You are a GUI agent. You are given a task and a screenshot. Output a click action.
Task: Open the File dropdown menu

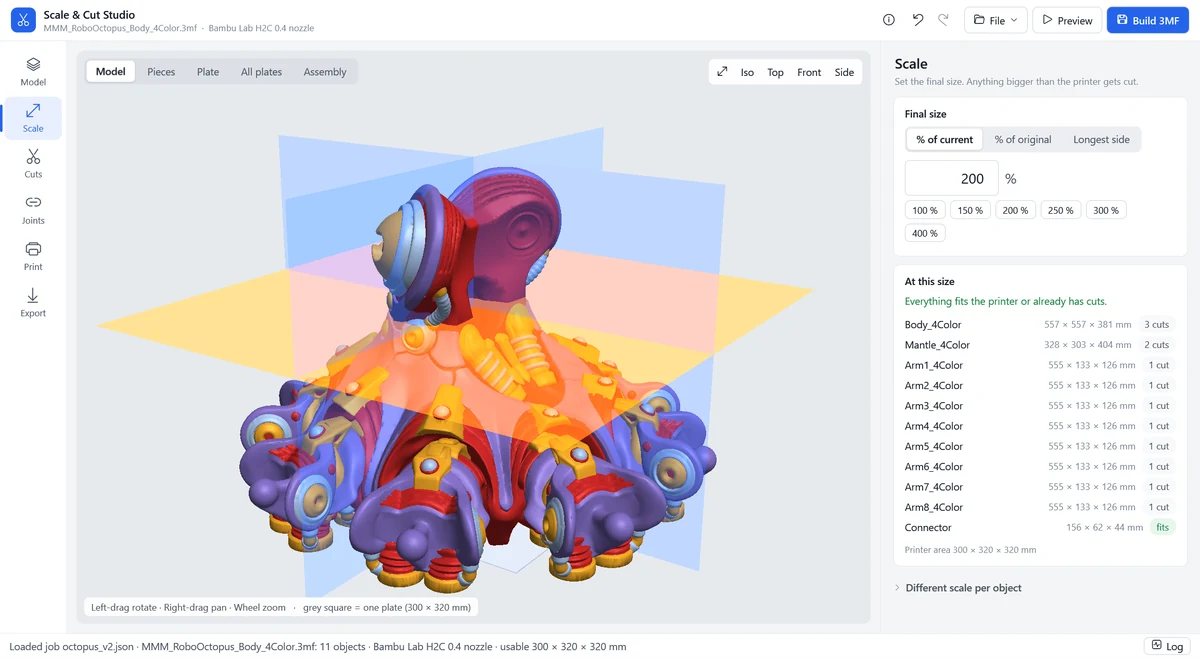pos(996,20)
